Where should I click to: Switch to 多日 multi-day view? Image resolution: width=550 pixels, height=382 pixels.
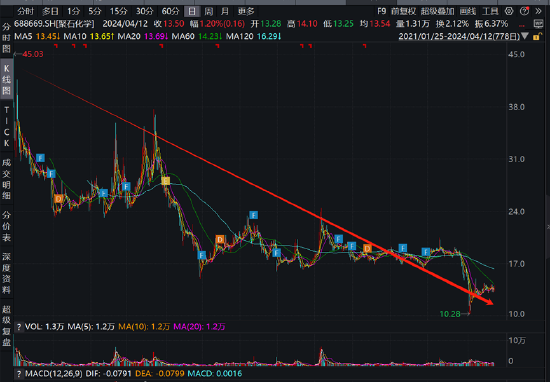click(50, 12)
